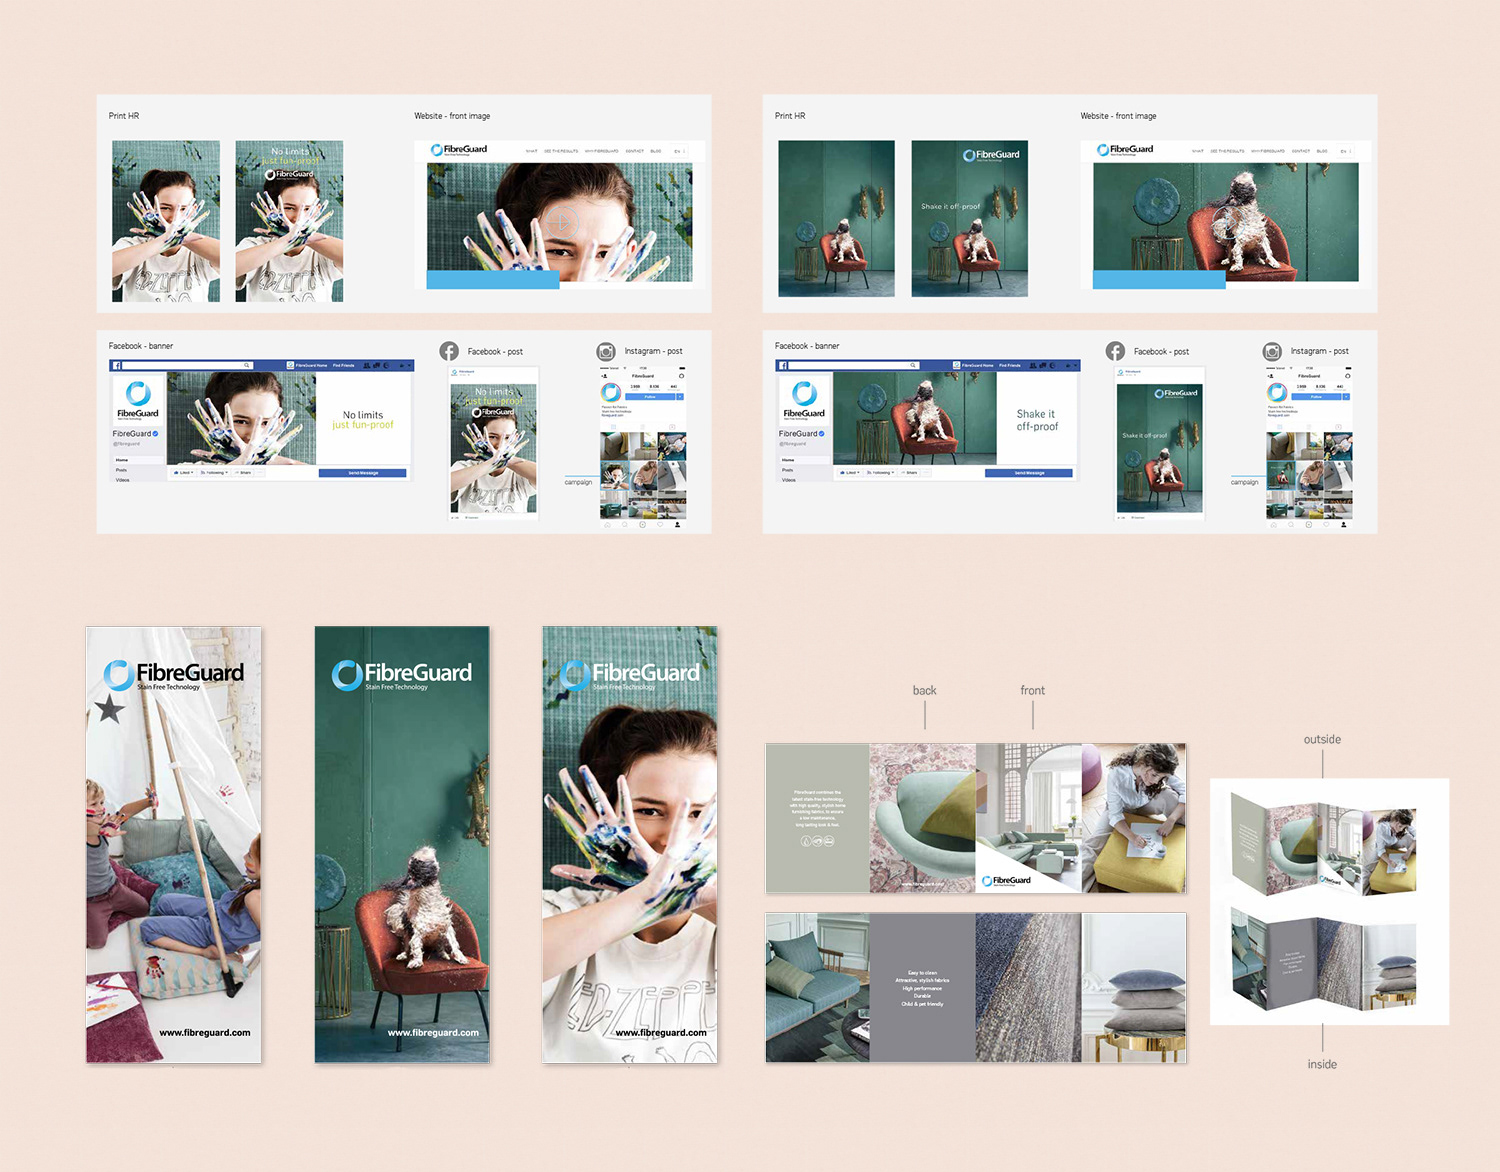Click the FibreGuard logo on the brochure front panel
The height and width of the screenshot is (1172, 1500).
tap(1006, 881)
